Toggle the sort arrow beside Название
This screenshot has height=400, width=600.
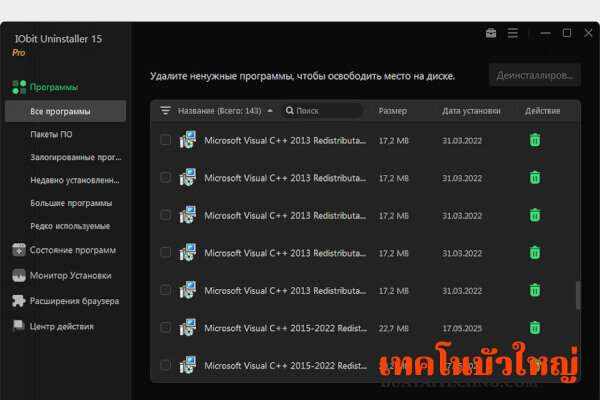pos(270,111)
